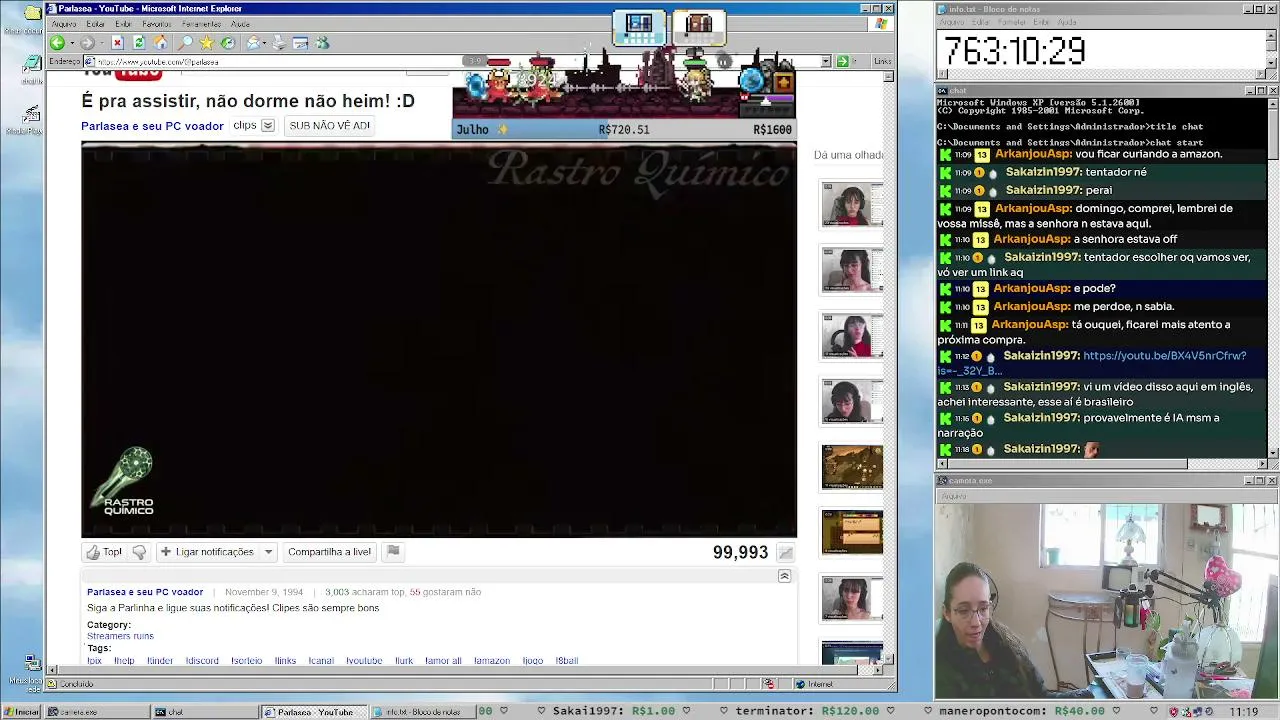The height and width of the screenshot is (720, 1280).
Task: Open Arquivo menu in Internet Explorer
Action: [63, 24]
